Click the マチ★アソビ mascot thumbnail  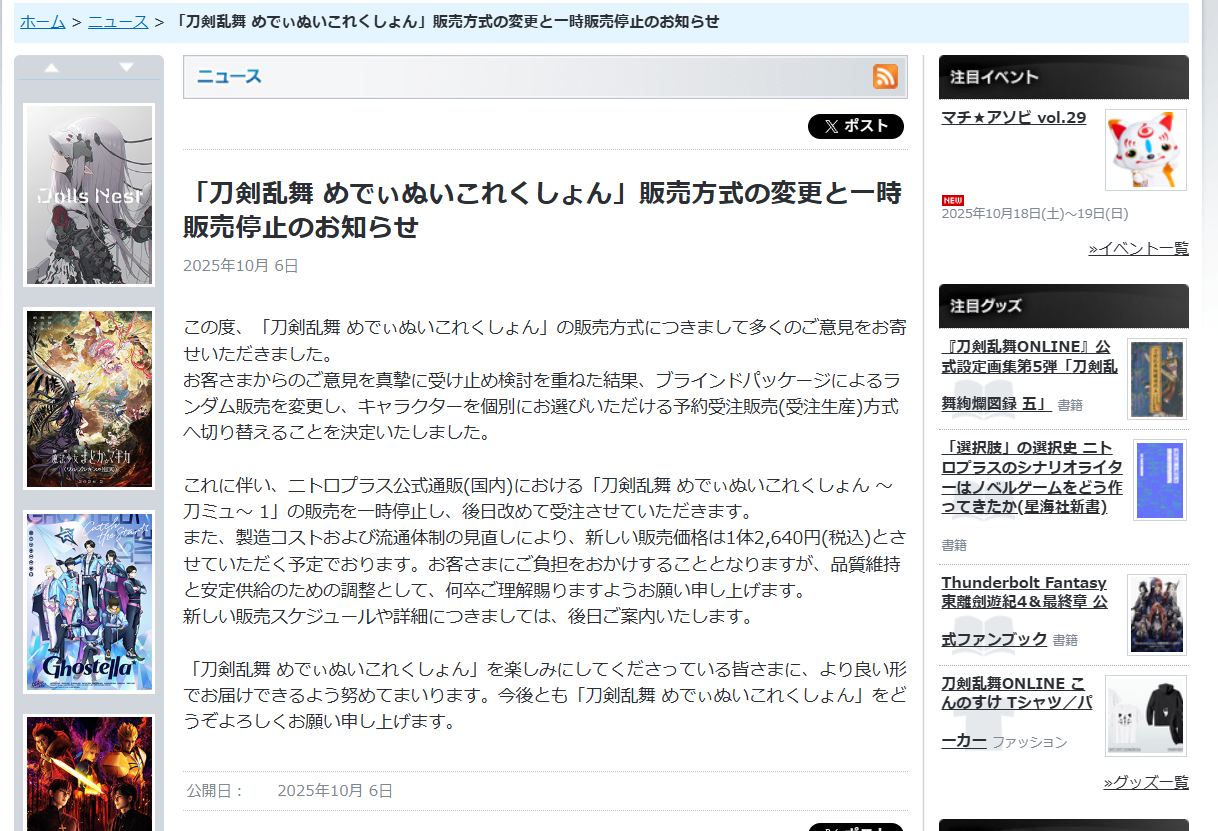click(x=1145, y=150)
